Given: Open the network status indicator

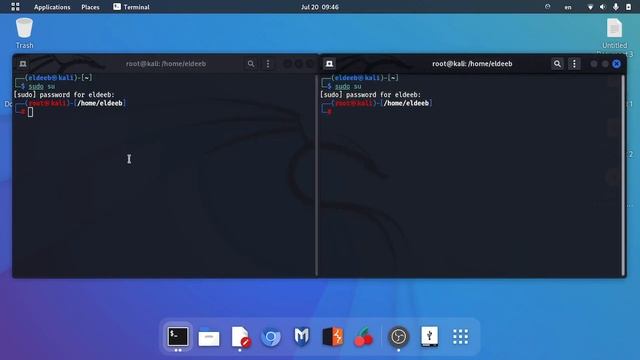Looking at the screenshot, I should pos(590,7).
